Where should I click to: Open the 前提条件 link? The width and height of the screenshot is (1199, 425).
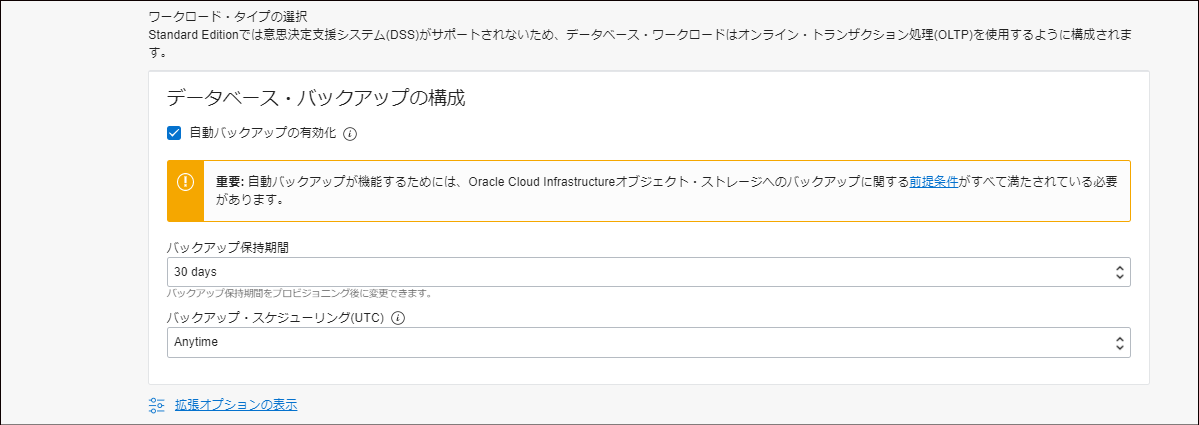(x=934, y=183)
